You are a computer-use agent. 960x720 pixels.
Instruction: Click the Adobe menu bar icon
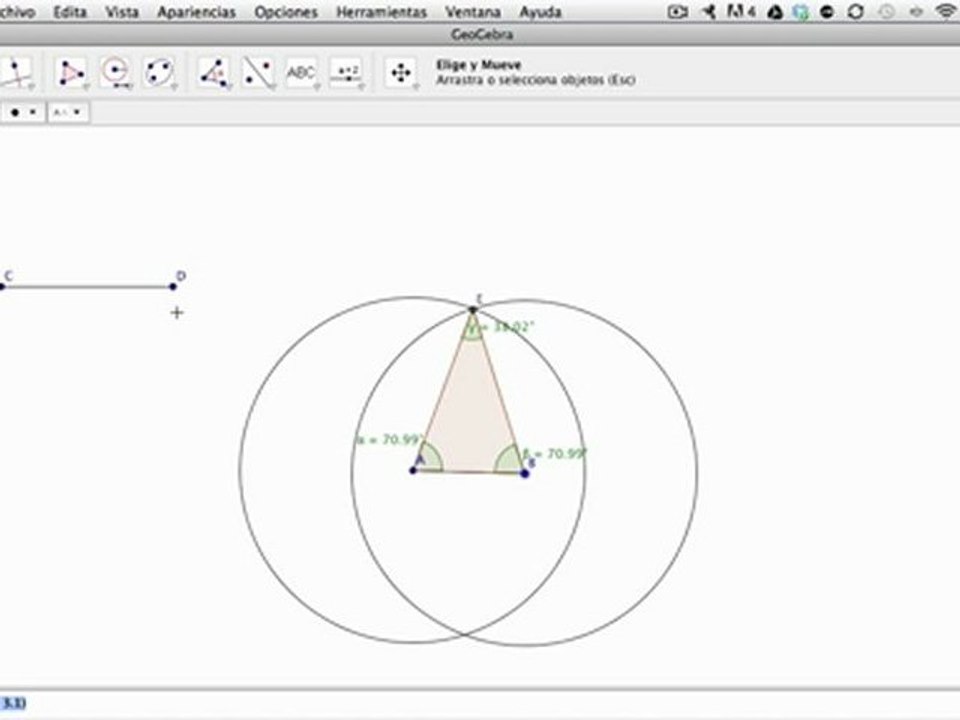click(x=740, y=12)
